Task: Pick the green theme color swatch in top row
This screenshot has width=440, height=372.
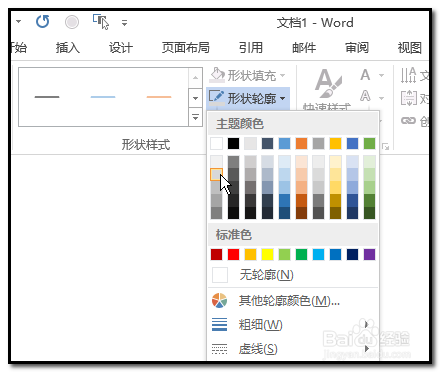Action: click(x=369, y=144)
